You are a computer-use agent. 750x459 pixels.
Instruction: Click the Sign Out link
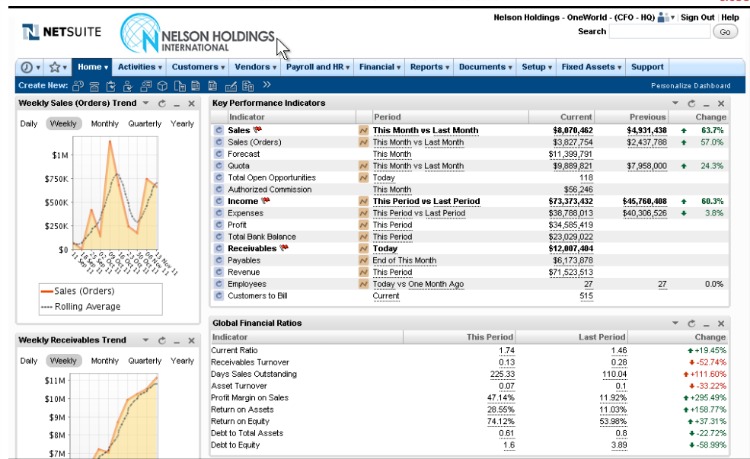pos(697,18)
